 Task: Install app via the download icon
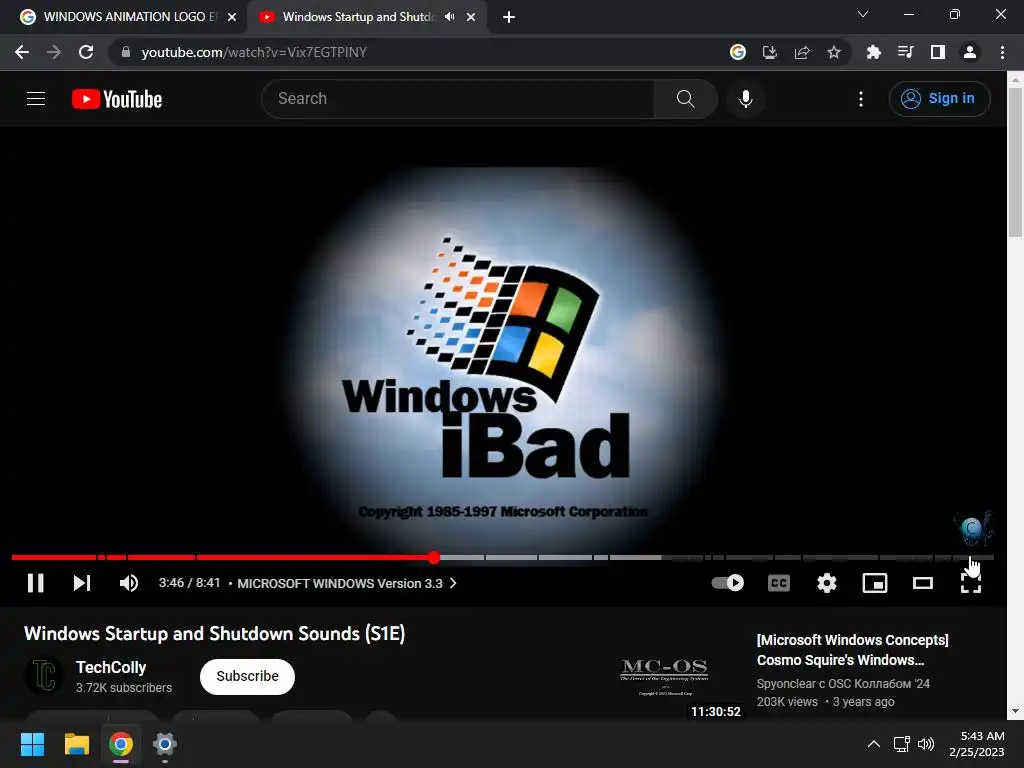click(770, 52)
